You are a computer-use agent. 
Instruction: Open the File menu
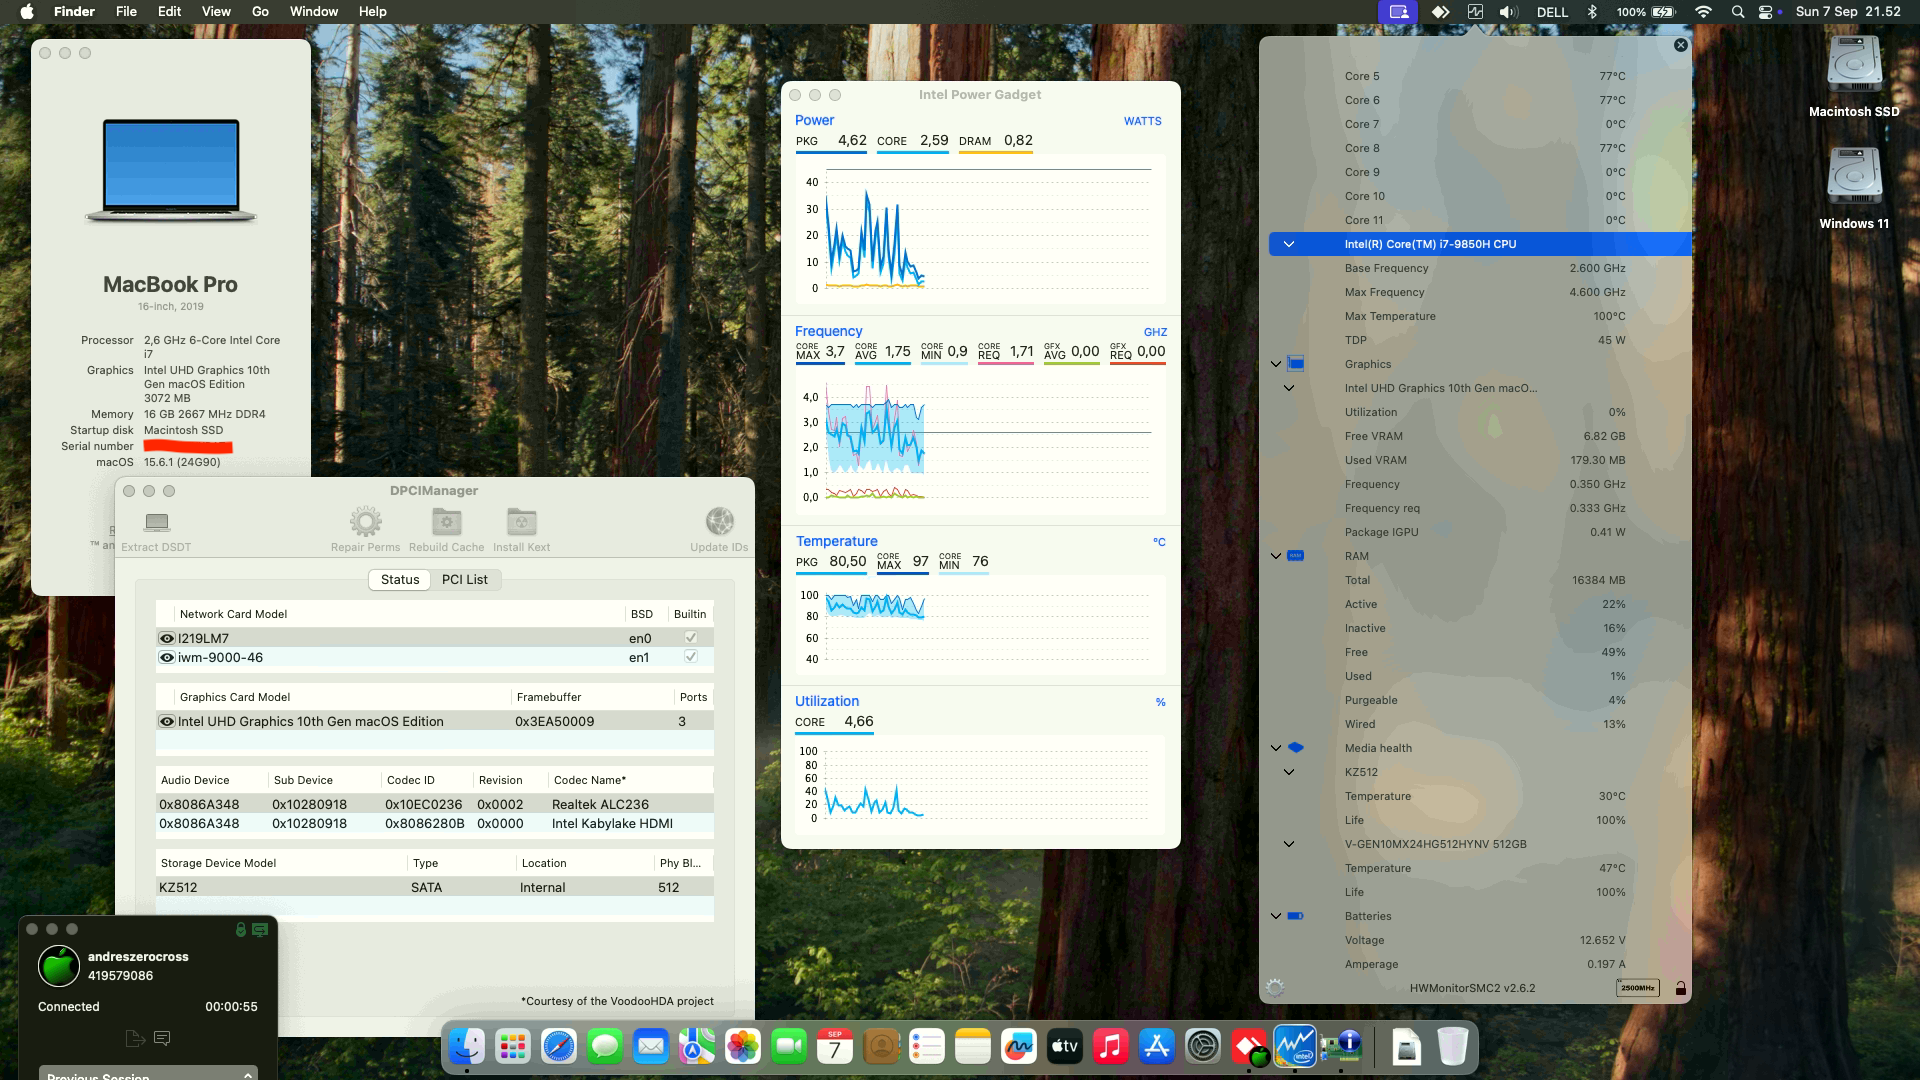coord(126,12)
